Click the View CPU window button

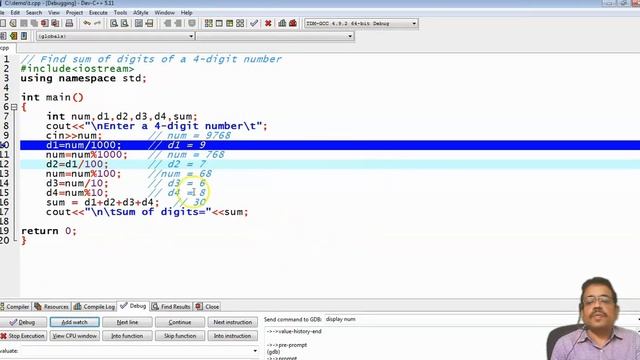tap(74, 336)
